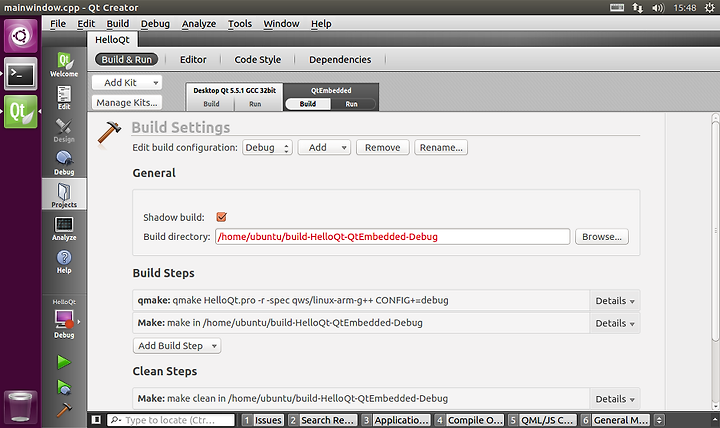Open the Help mode

pos(64,261)
